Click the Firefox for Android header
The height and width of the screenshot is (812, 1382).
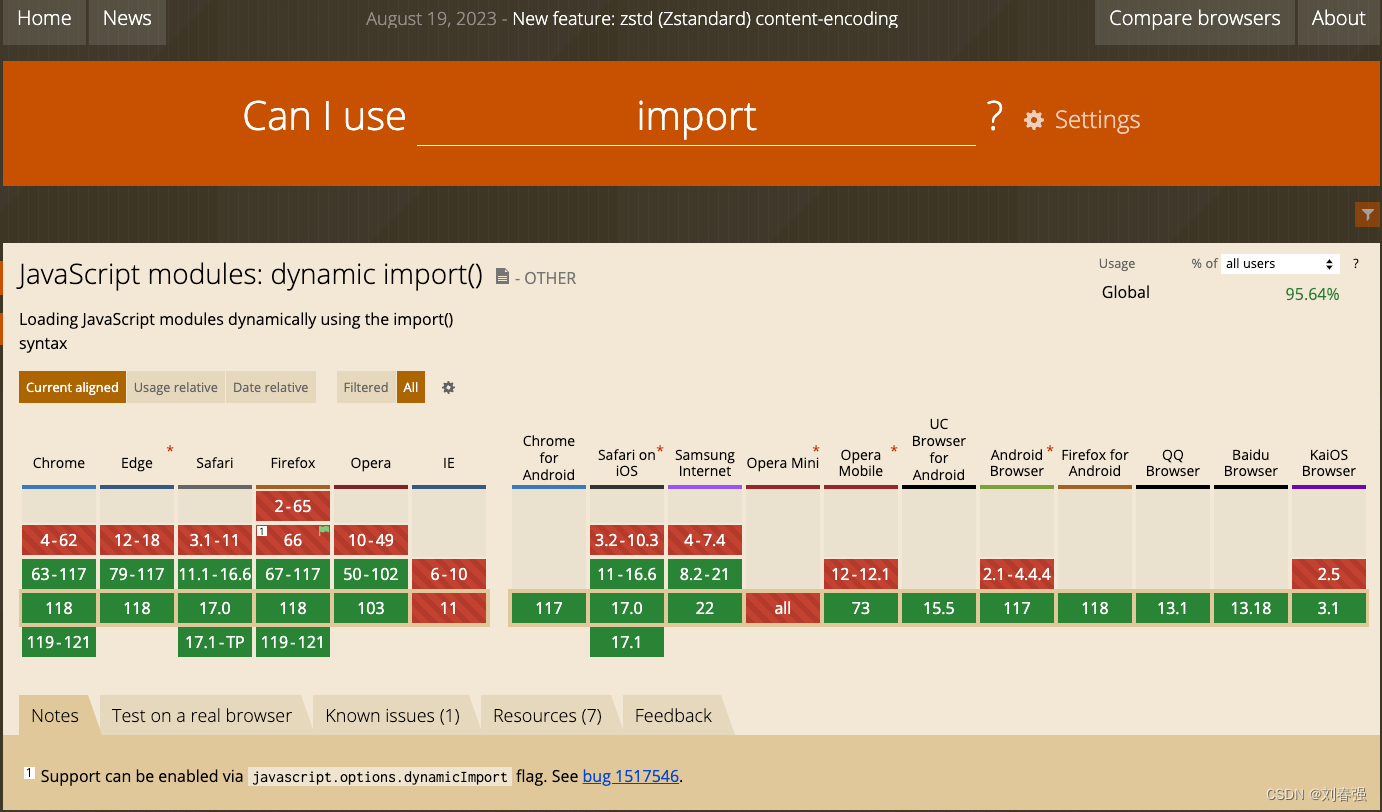(x=1095, y=463)
